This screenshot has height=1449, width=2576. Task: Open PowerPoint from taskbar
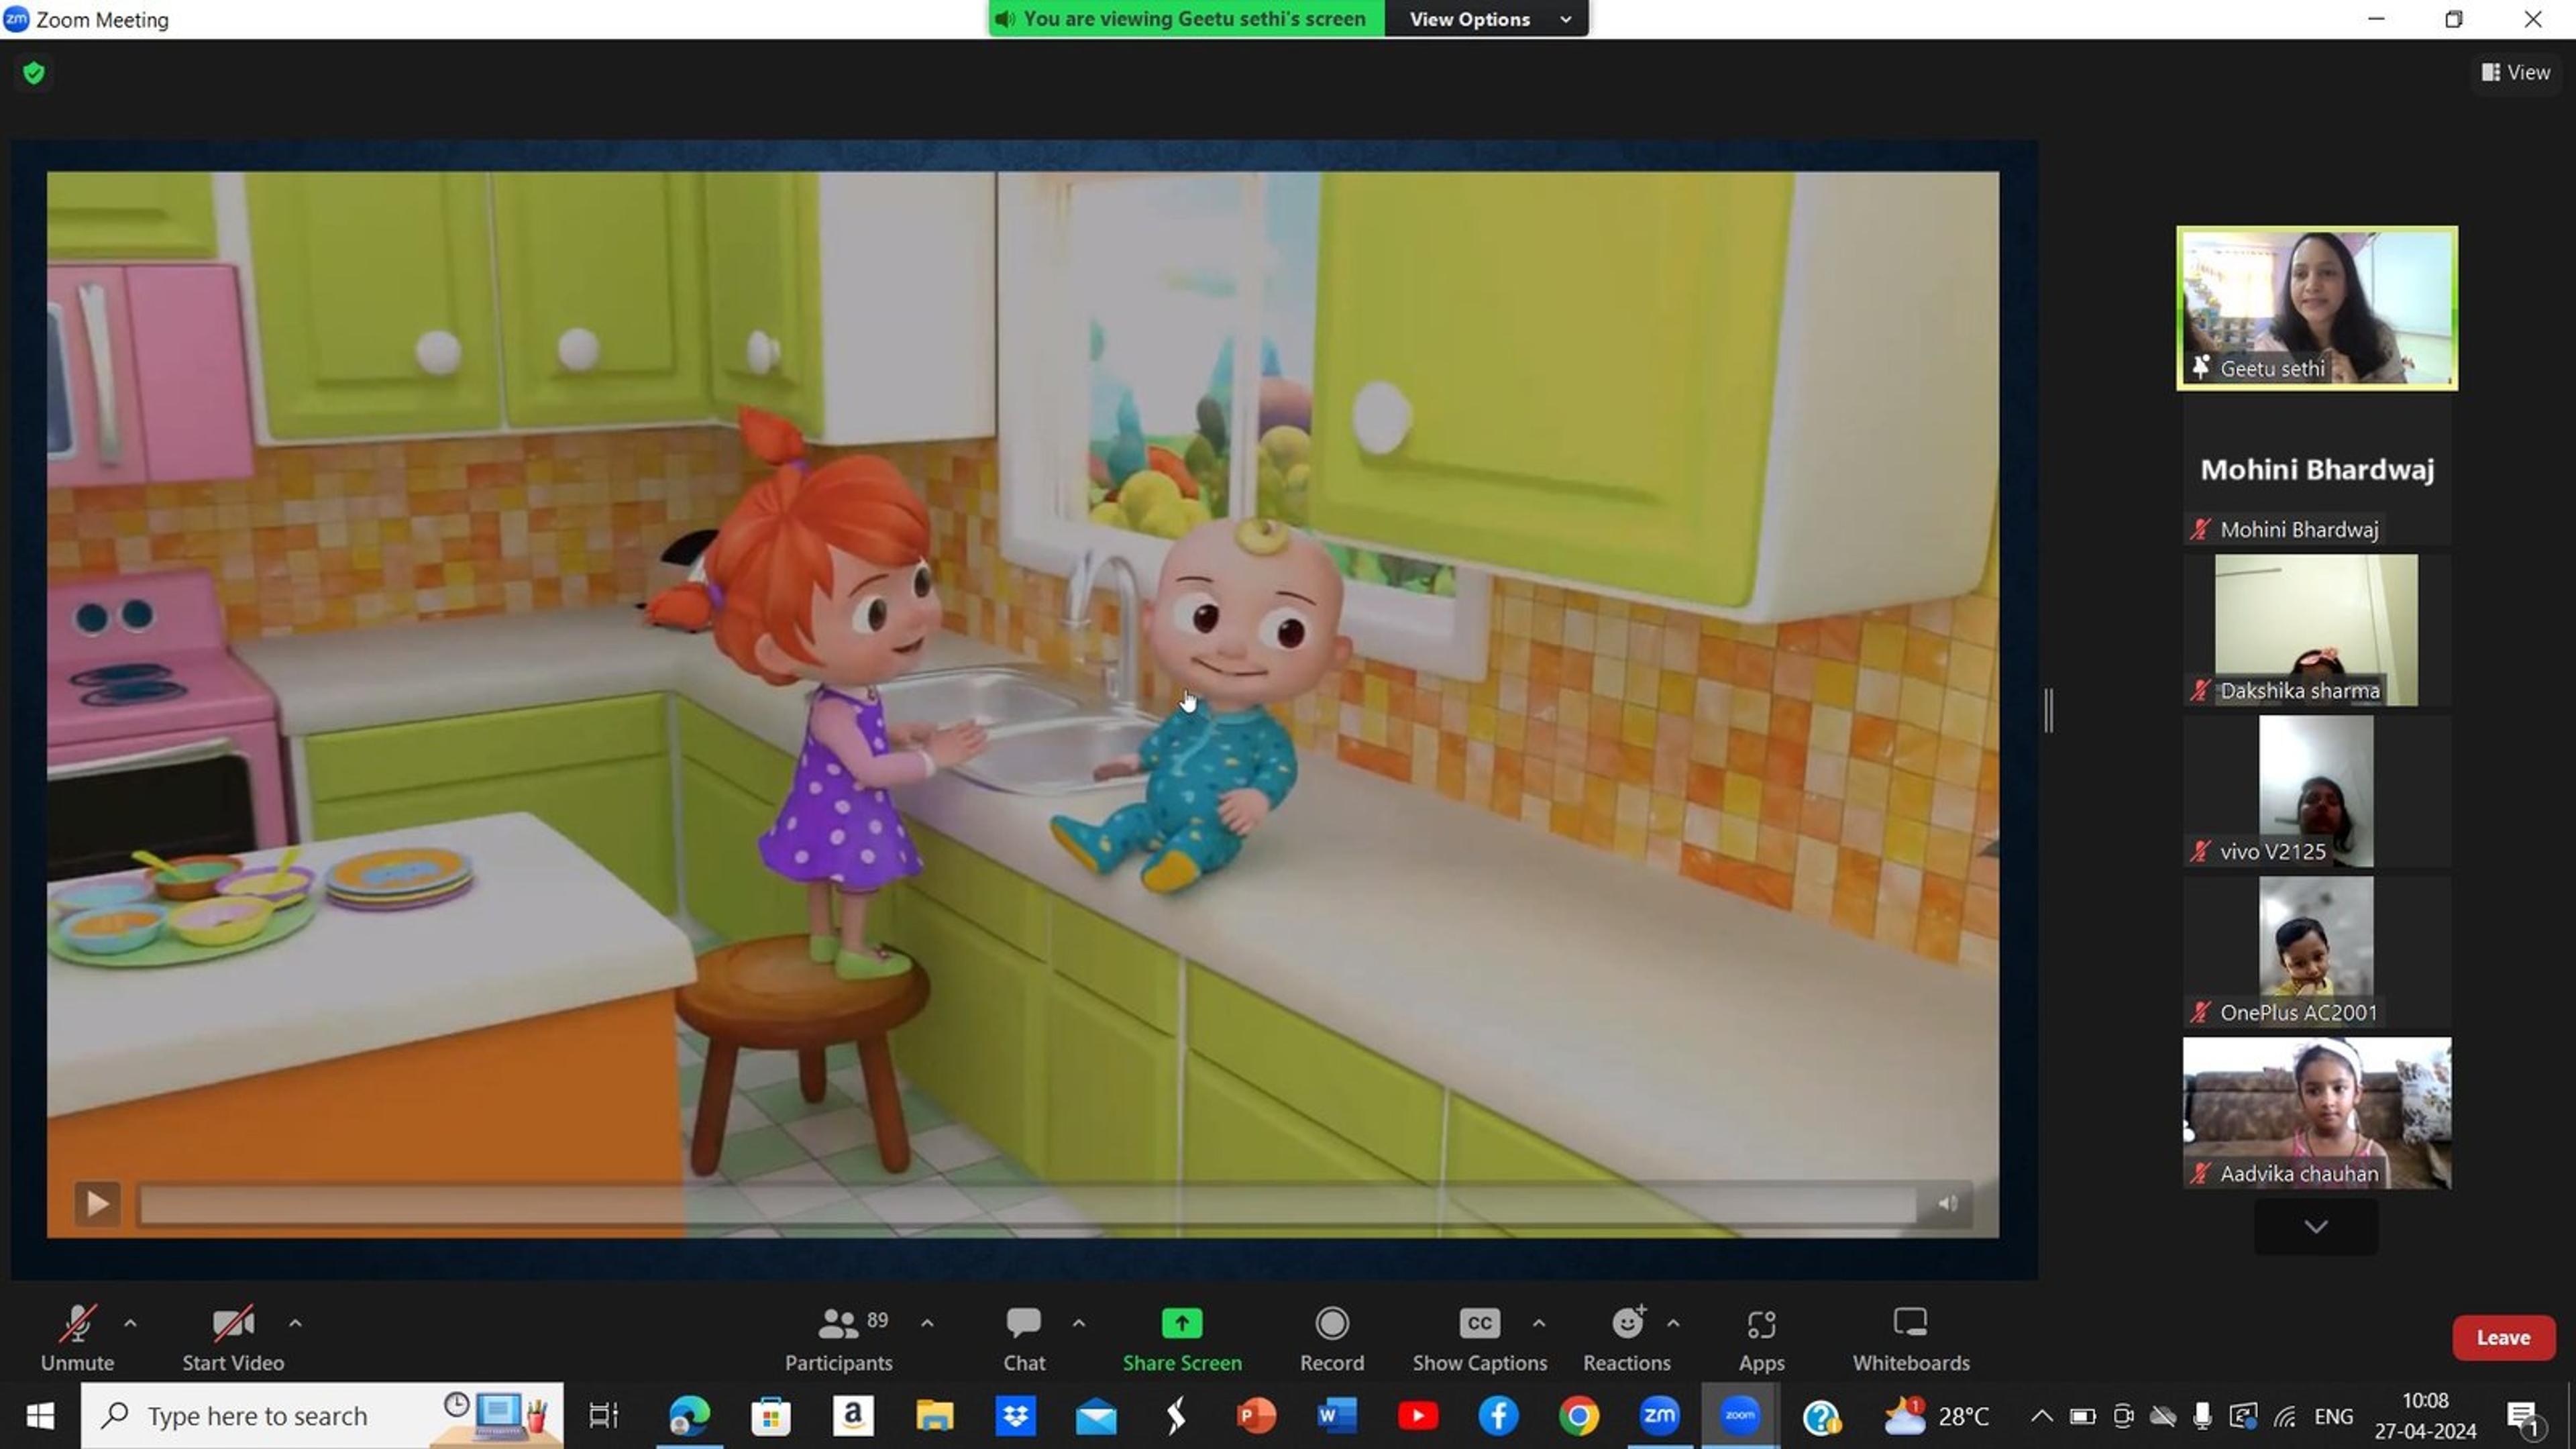1256,1415
